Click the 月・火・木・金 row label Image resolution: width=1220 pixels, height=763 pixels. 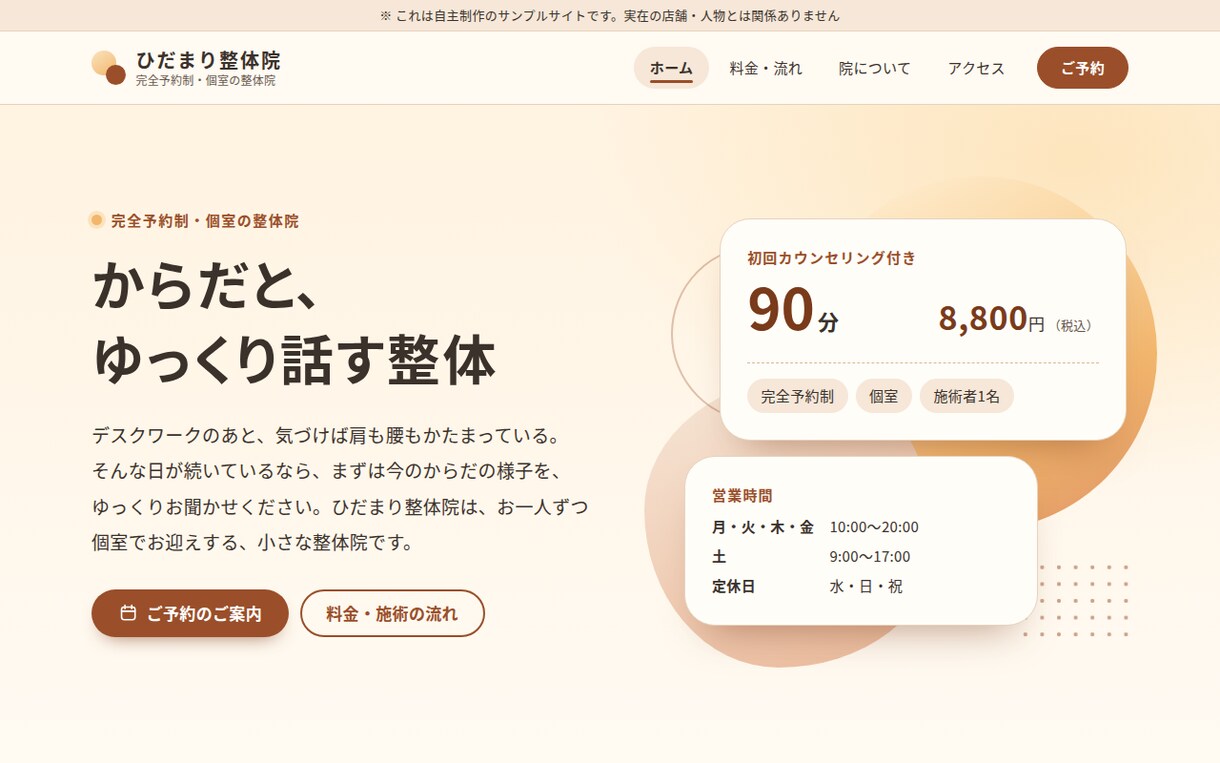pyautogui.click(x=763, y=527)
